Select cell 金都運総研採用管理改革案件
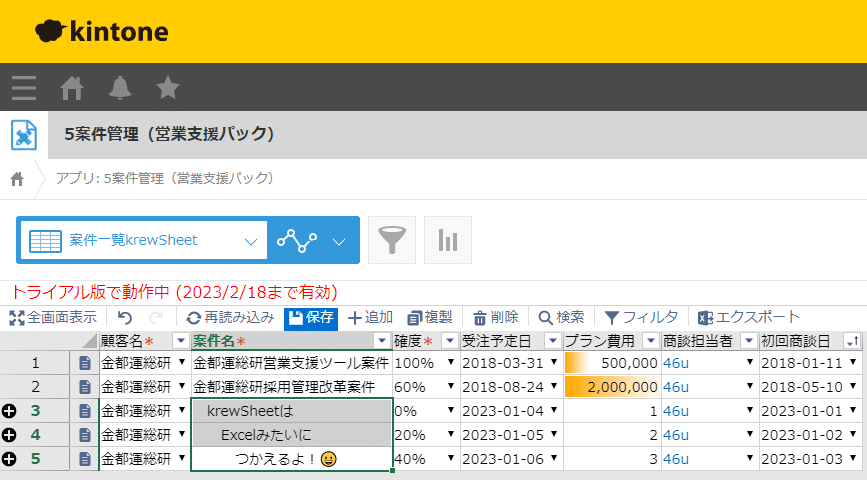Viewport: 867px width, 480px height. (291, 387)
